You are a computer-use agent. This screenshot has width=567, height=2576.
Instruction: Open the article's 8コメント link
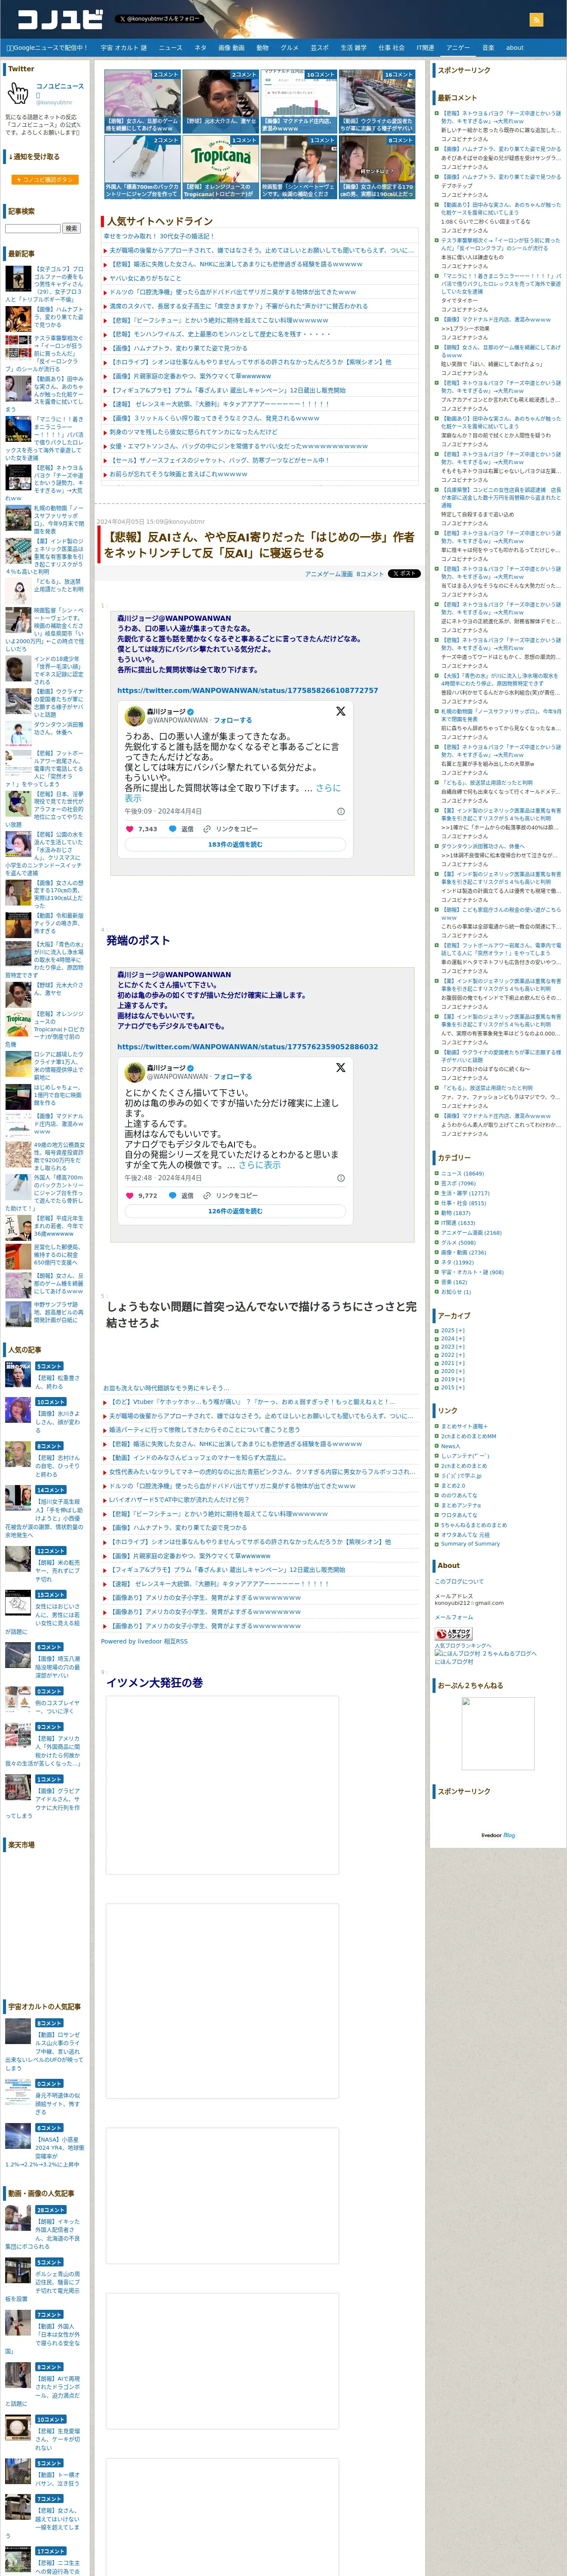370,574
